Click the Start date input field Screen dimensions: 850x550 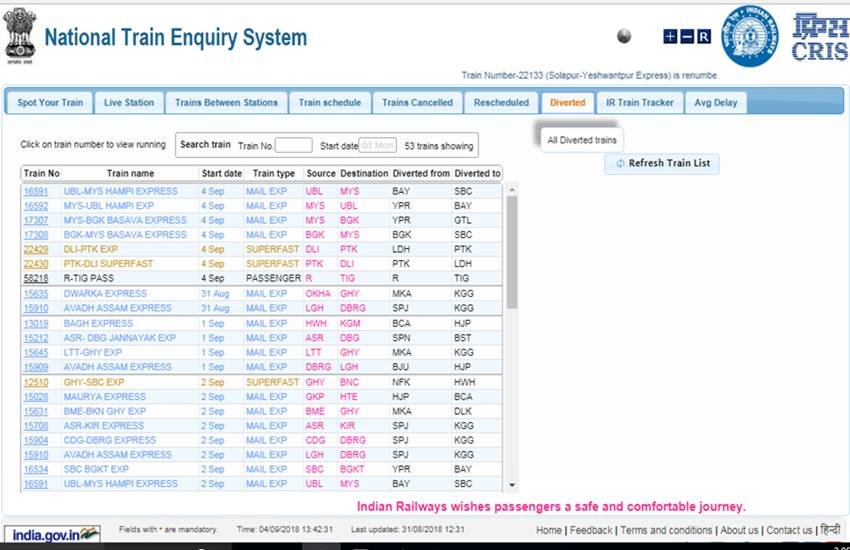click(x=377, y=145)
